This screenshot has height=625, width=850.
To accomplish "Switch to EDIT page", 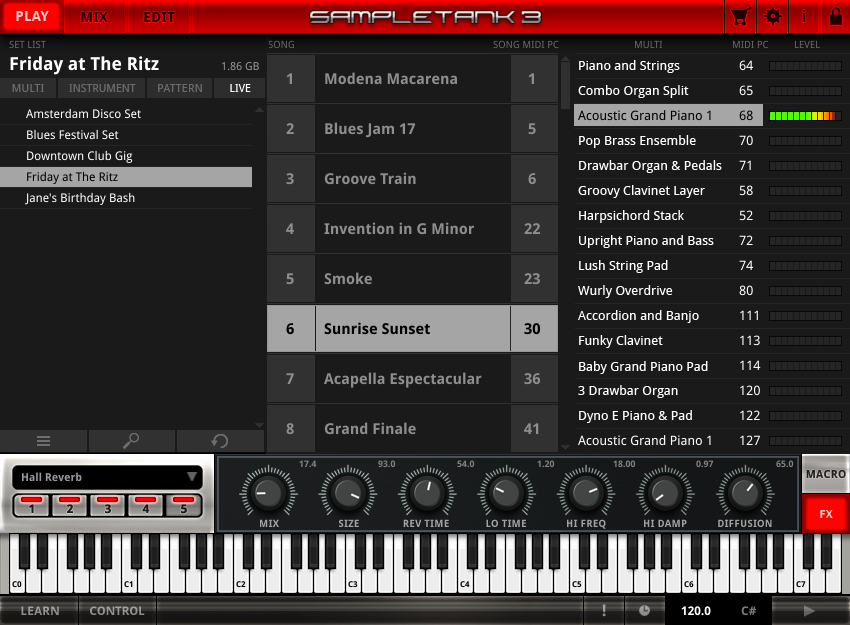I will click(159, 17).
